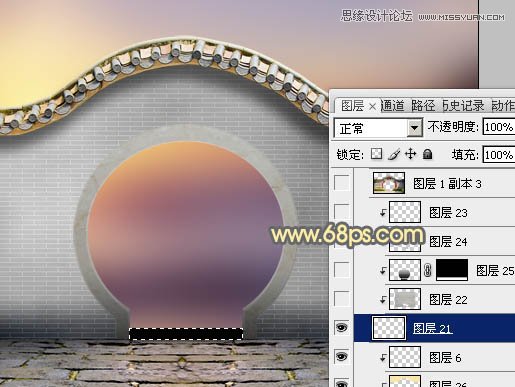
Task: Click the 图层 1 副本 3 layer name
Action: [x=447, y=184]
